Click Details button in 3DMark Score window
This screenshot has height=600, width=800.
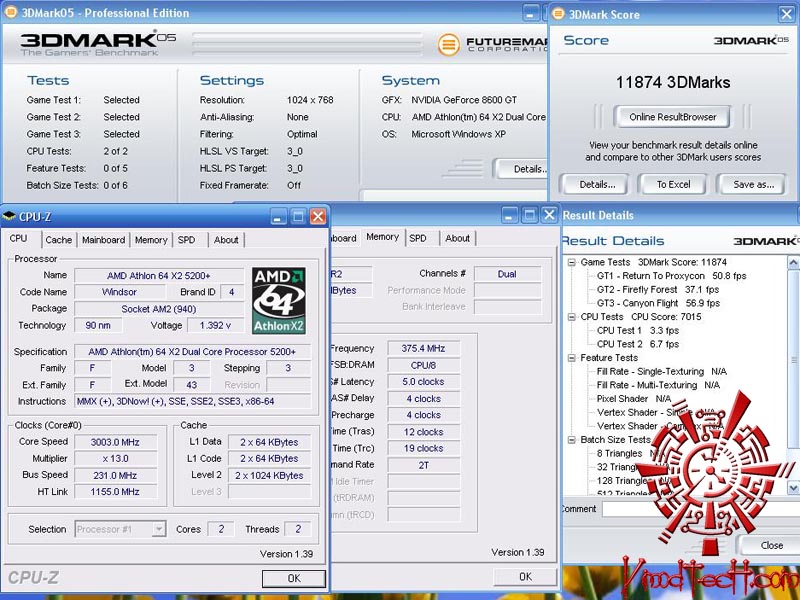click(597, 185)
